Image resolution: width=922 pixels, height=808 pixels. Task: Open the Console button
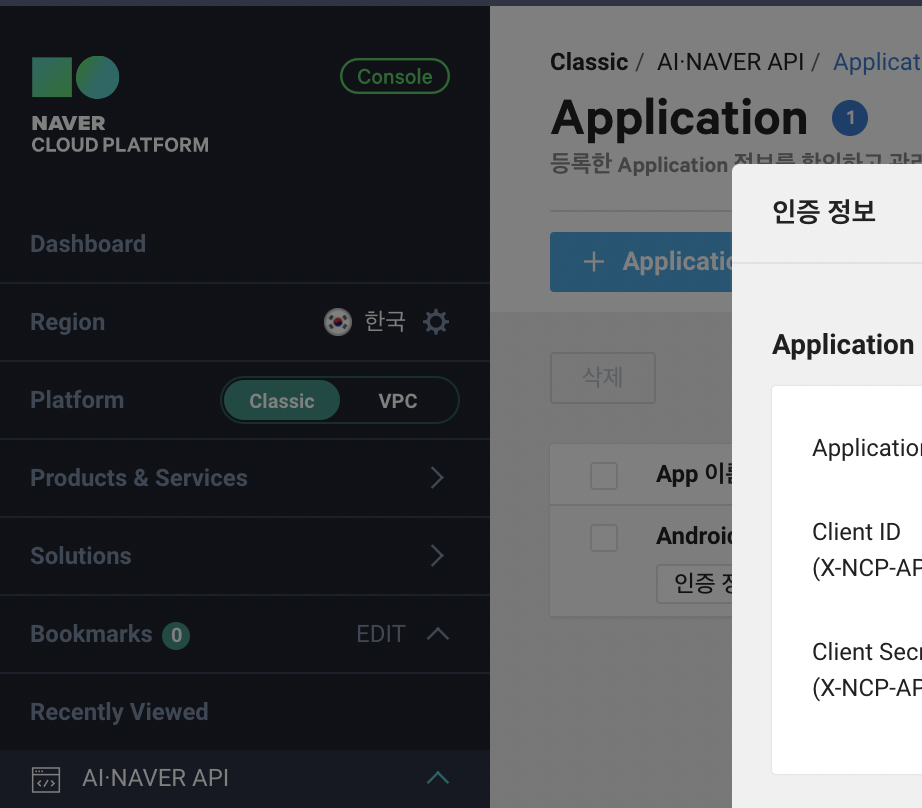[395, 76]
